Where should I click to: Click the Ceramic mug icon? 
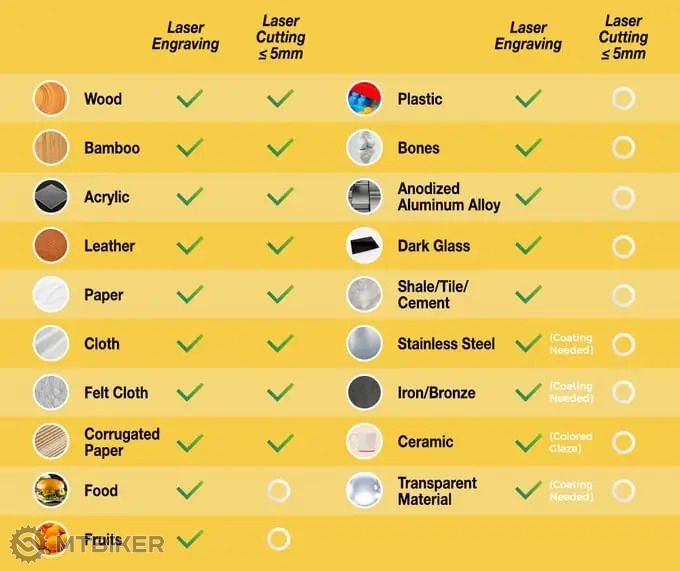tap(364, 442)
